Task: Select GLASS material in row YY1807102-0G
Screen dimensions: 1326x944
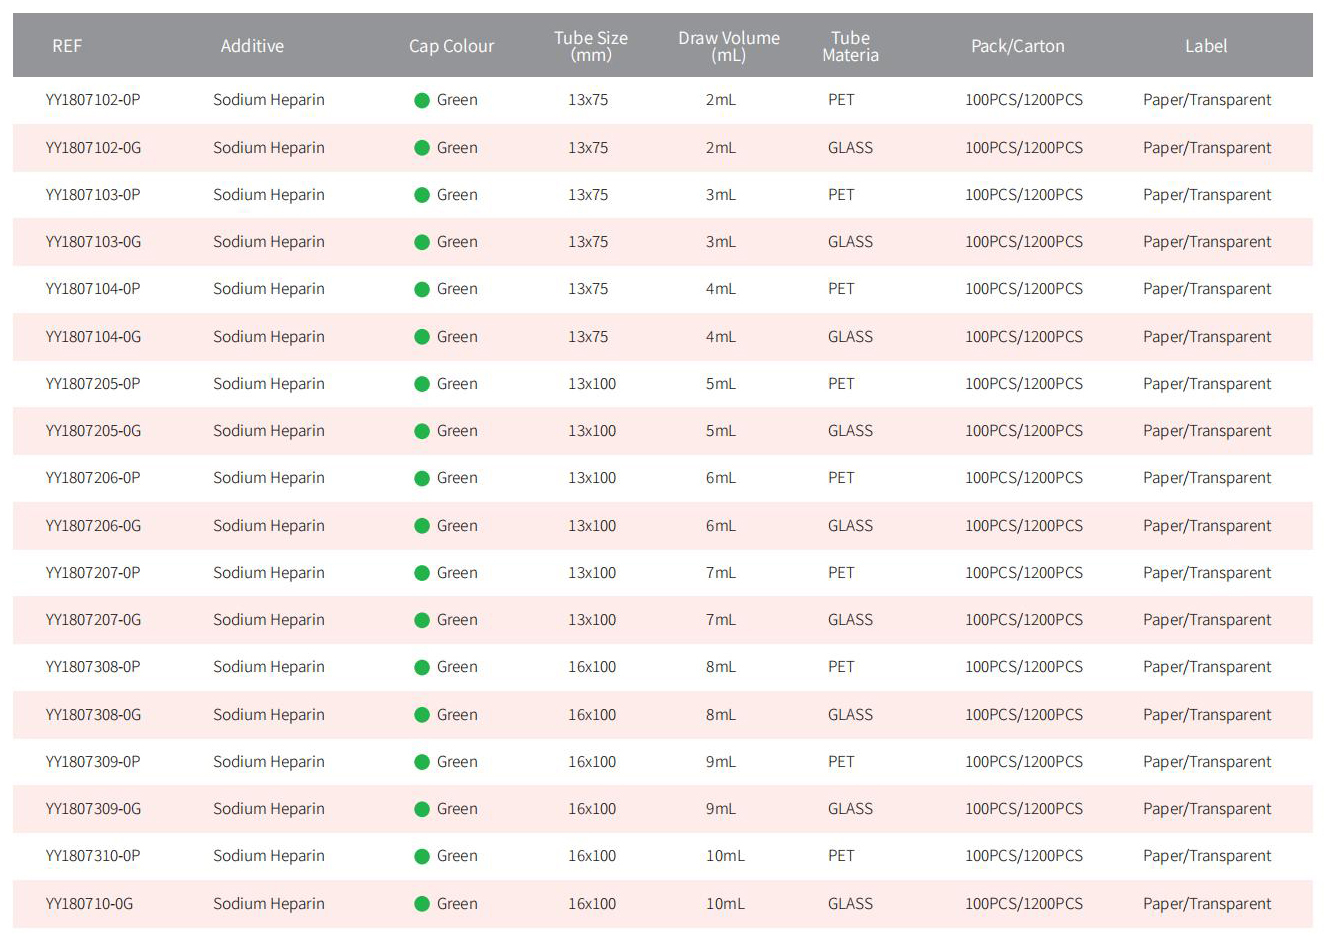Action: (850, 148)
